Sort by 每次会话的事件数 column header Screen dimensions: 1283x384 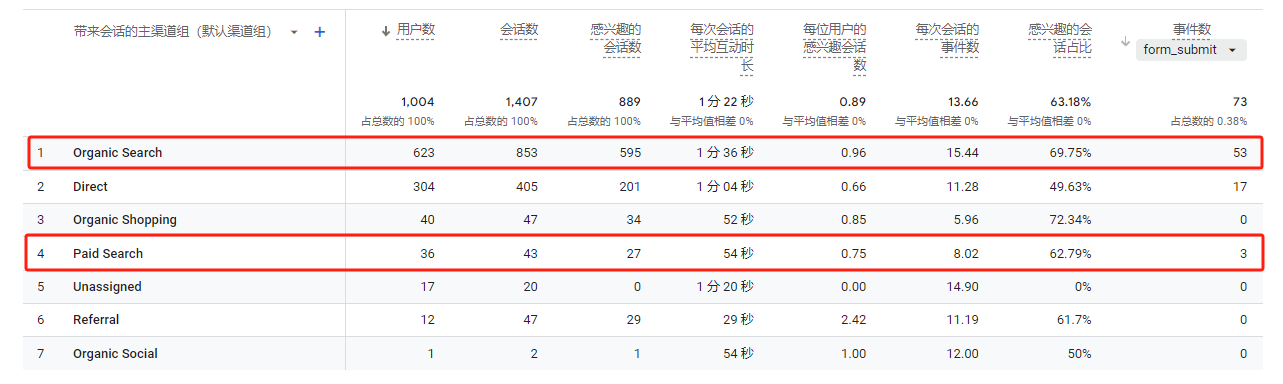tap(947, 38)
